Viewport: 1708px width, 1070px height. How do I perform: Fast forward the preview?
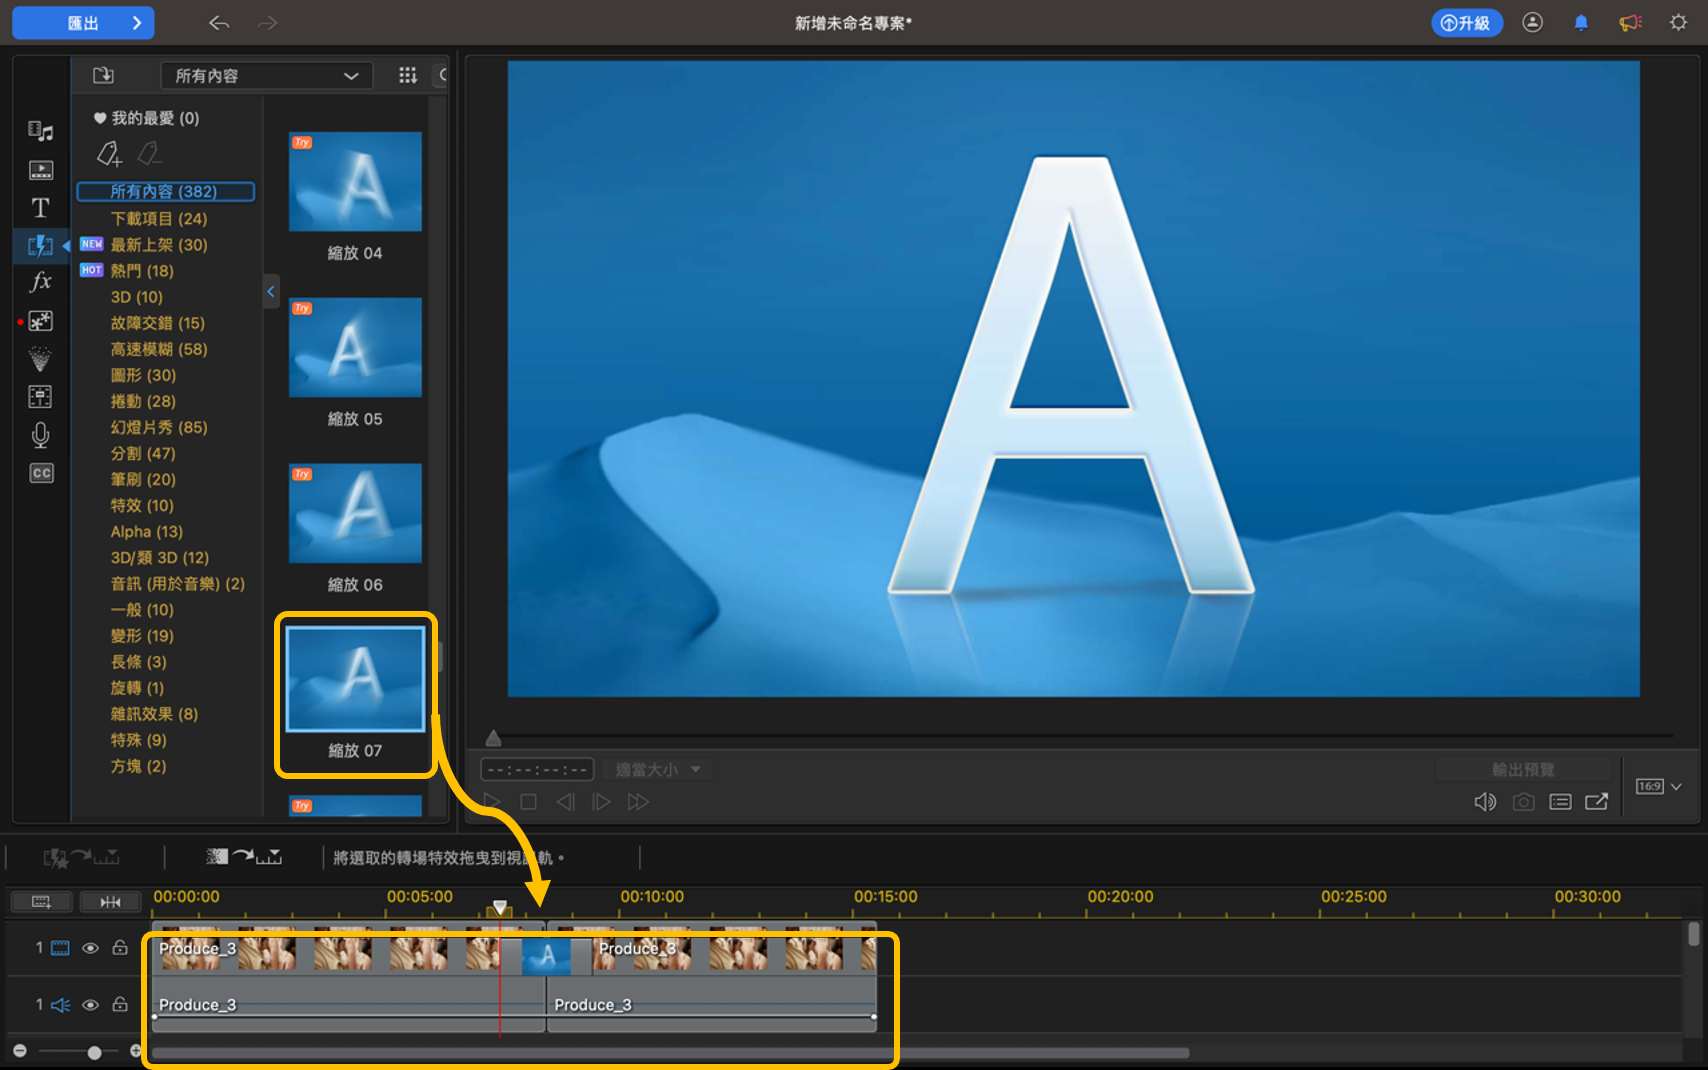click(x=638, y=802)
